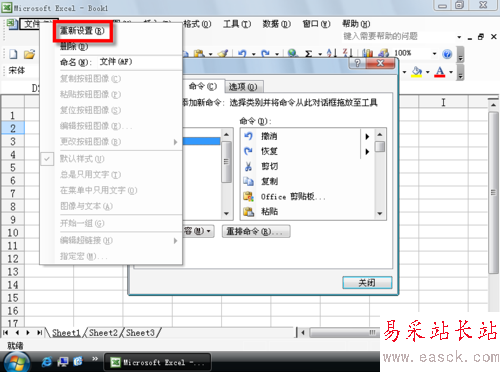Click the Undo toolbar icon
Screen dimensions: 500x372
242,53
